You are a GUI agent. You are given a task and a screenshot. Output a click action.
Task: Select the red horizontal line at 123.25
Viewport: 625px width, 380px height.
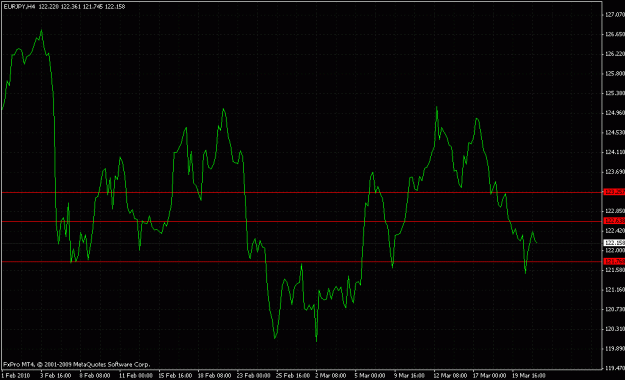302,192
